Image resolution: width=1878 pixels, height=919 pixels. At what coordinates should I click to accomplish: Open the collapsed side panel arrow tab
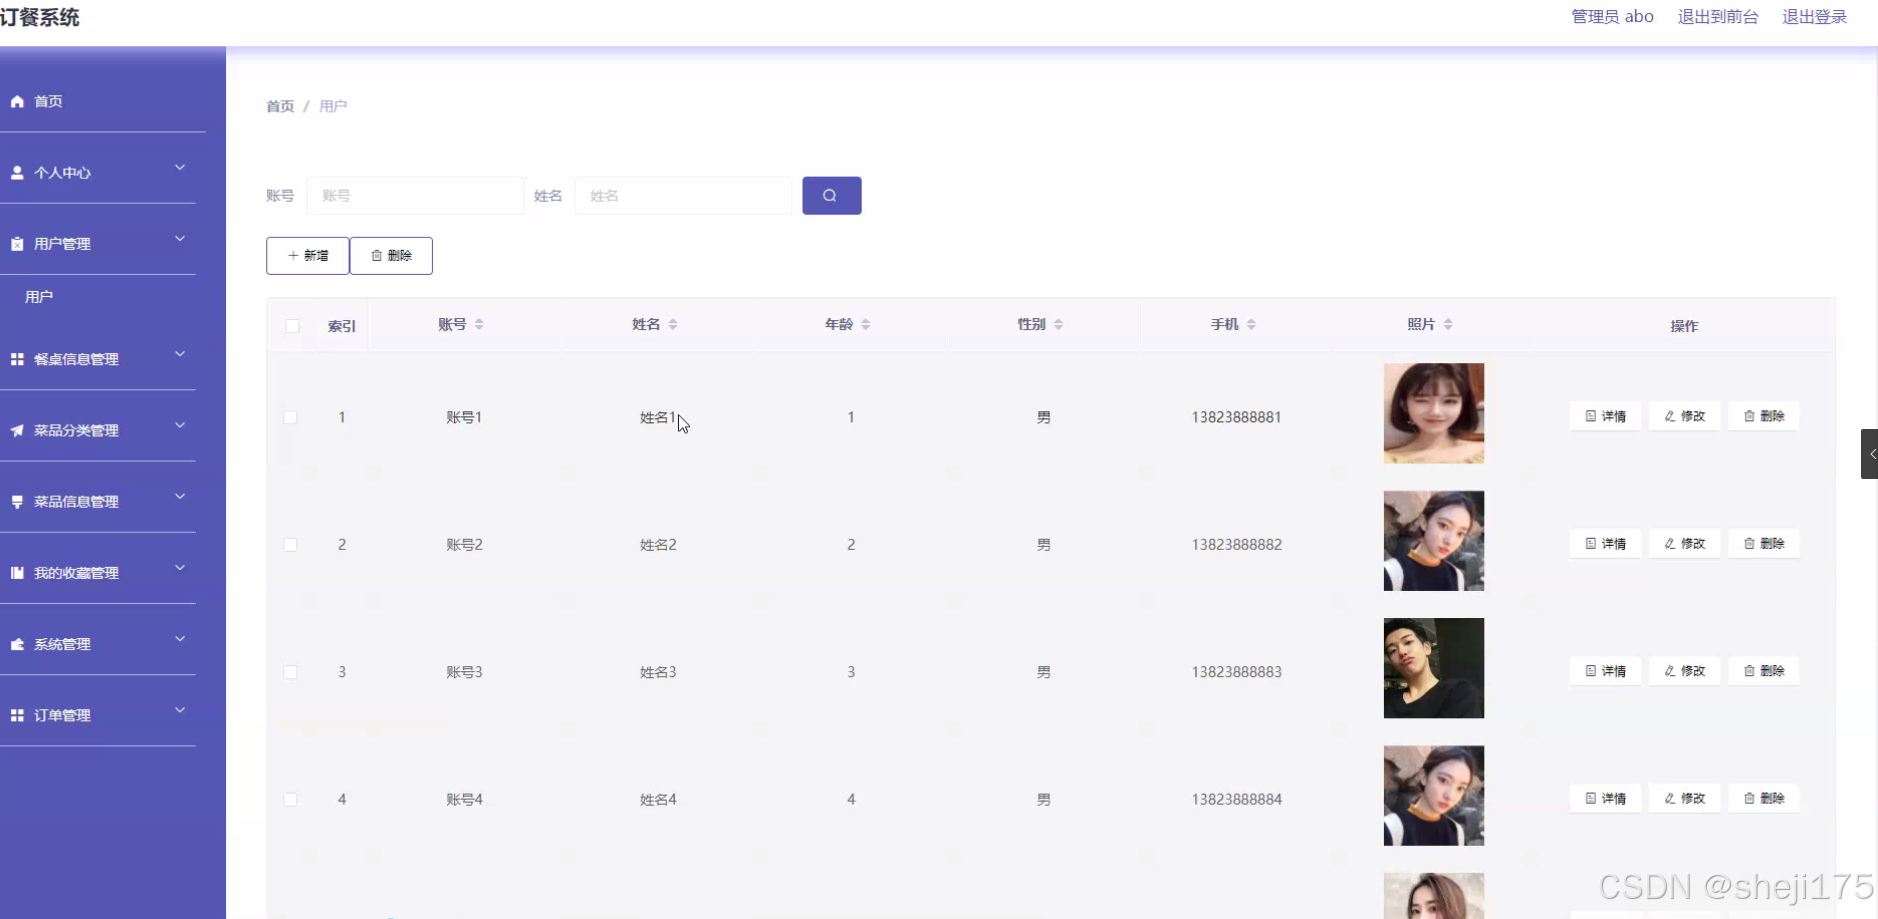1869,454
